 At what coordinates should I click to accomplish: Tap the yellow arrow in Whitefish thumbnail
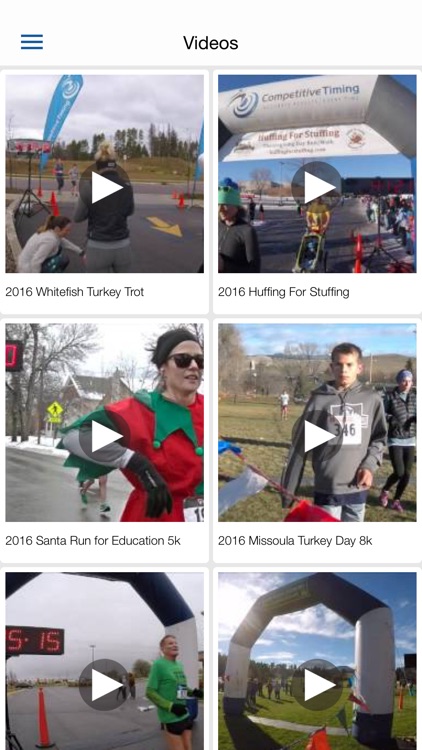tap(165, 226)
